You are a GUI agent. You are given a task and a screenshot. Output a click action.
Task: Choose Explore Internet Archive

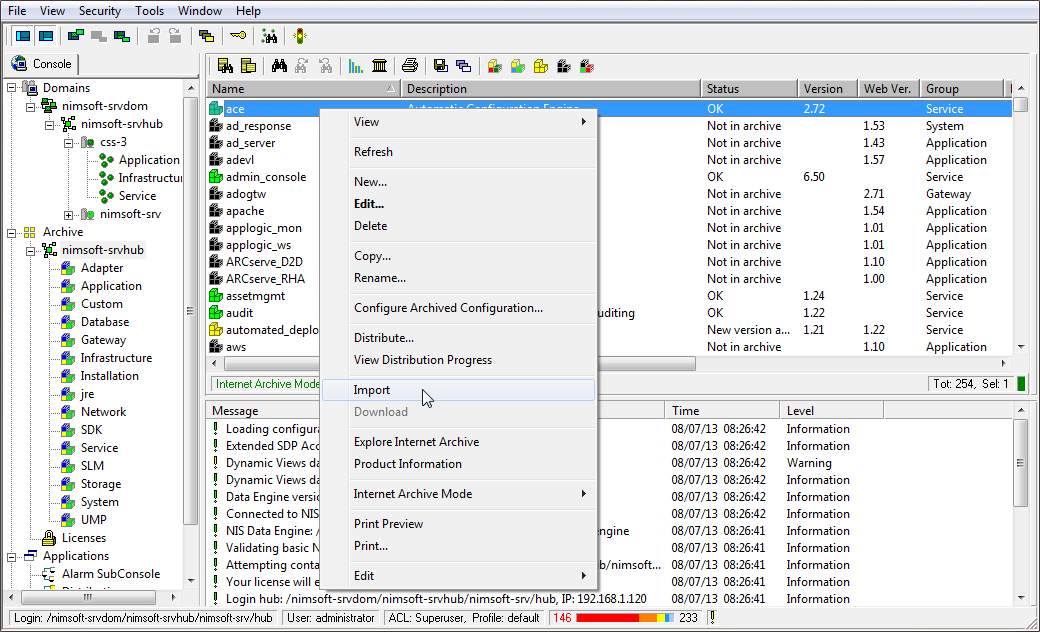click(x=458, y=442)
